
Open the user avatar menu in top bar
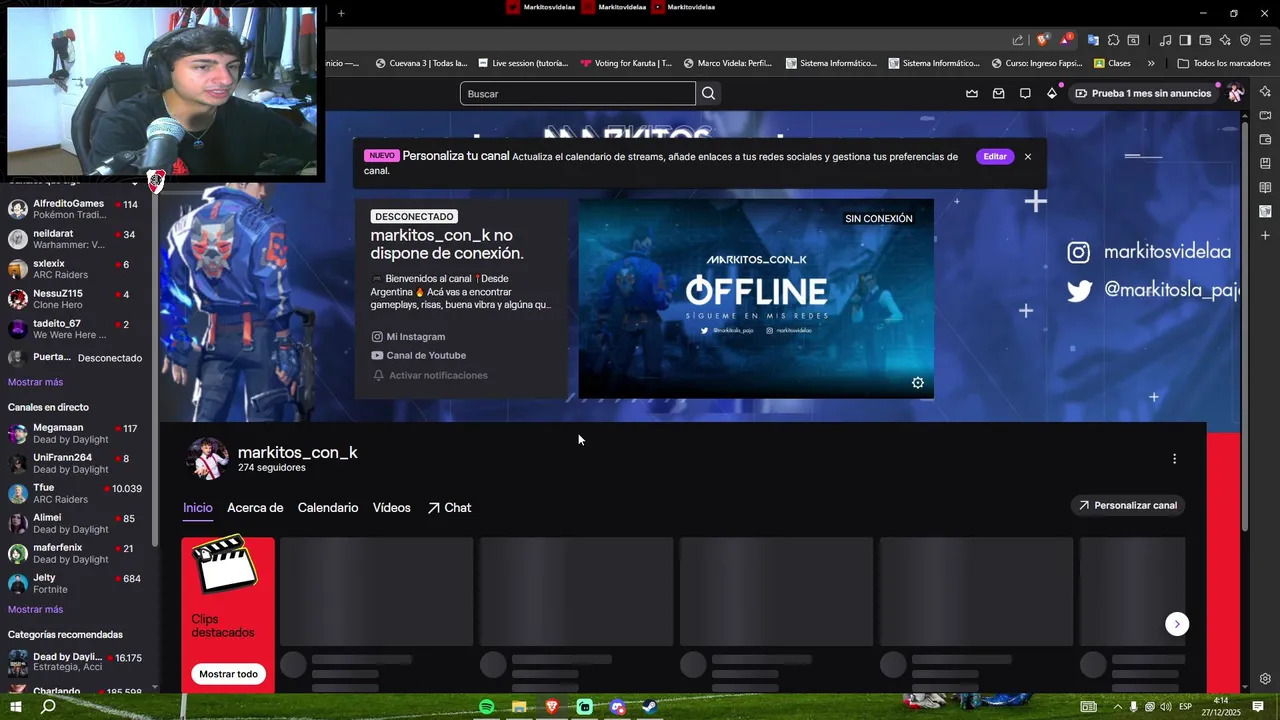point(1236,93)
